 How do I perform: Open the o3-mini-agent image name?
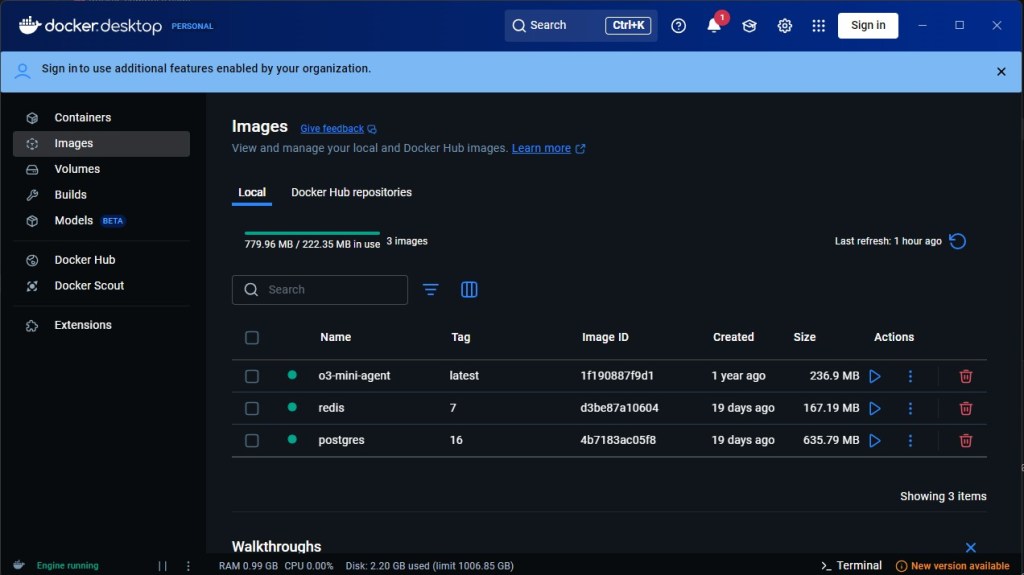(x=354, y=376)
